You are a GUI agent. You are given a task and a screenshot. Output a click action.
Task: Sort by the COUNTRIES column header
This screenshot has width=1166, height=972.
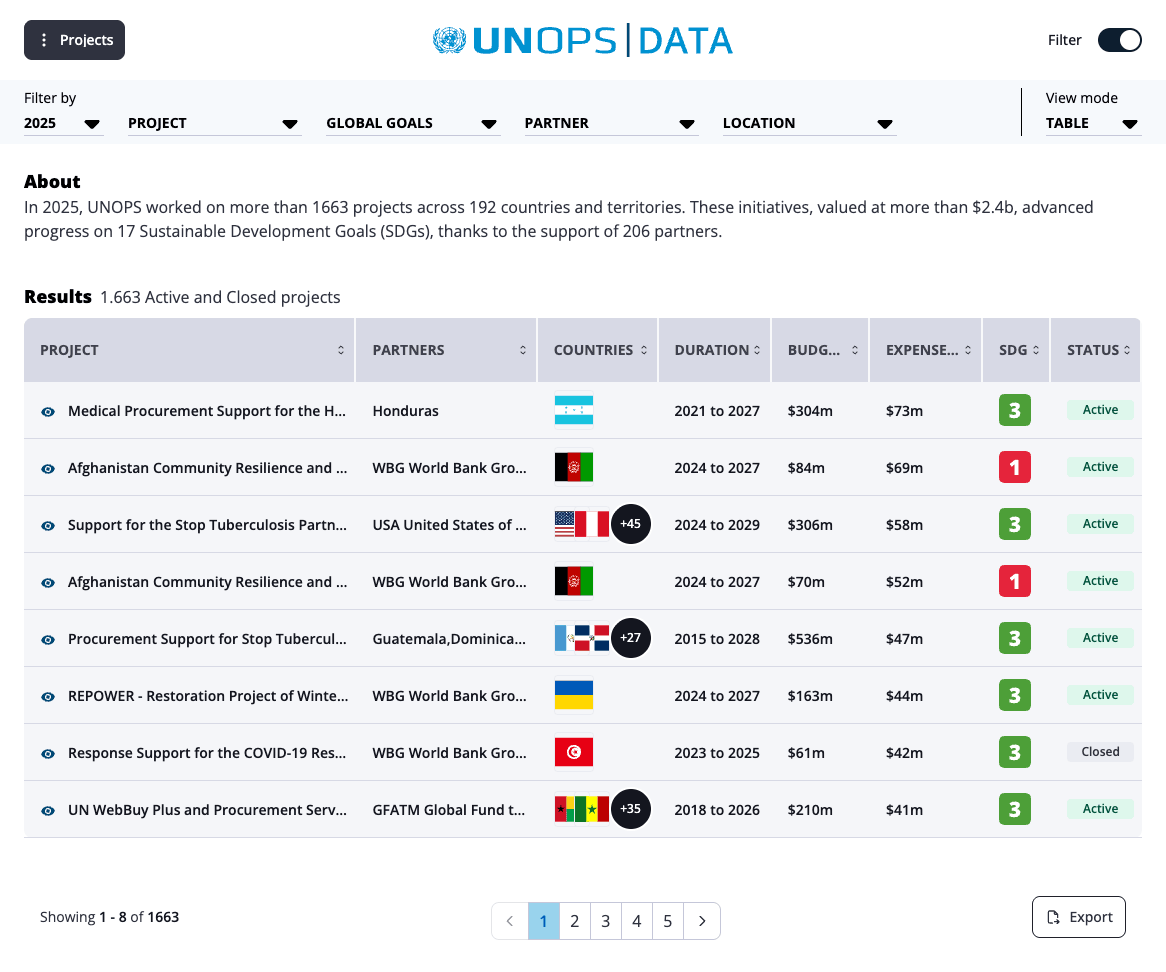(598, 350)
